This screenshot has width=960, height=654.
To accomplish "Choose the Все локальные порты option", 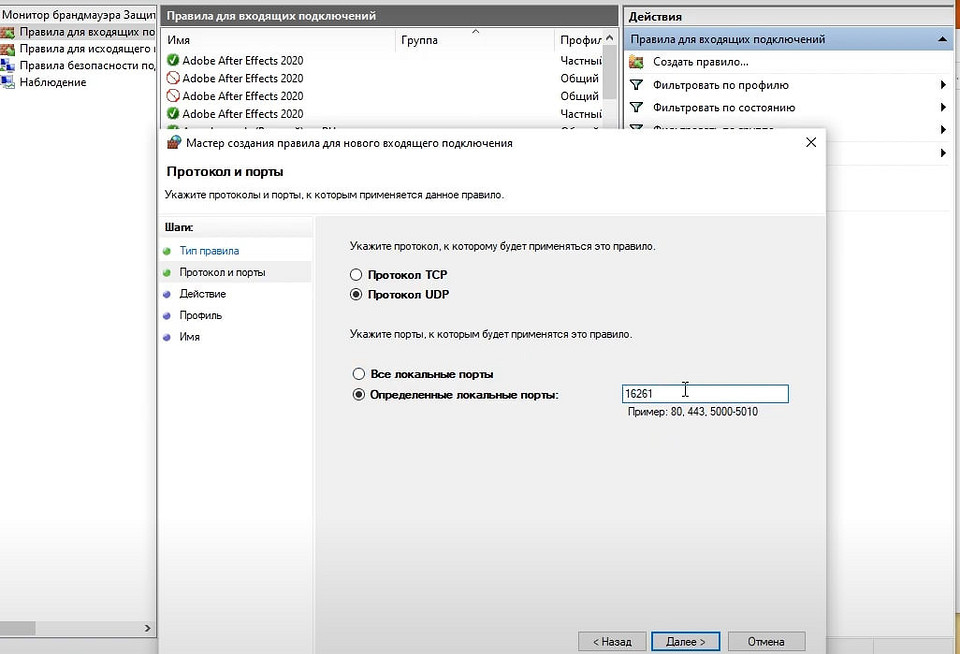I will [359, 374].
